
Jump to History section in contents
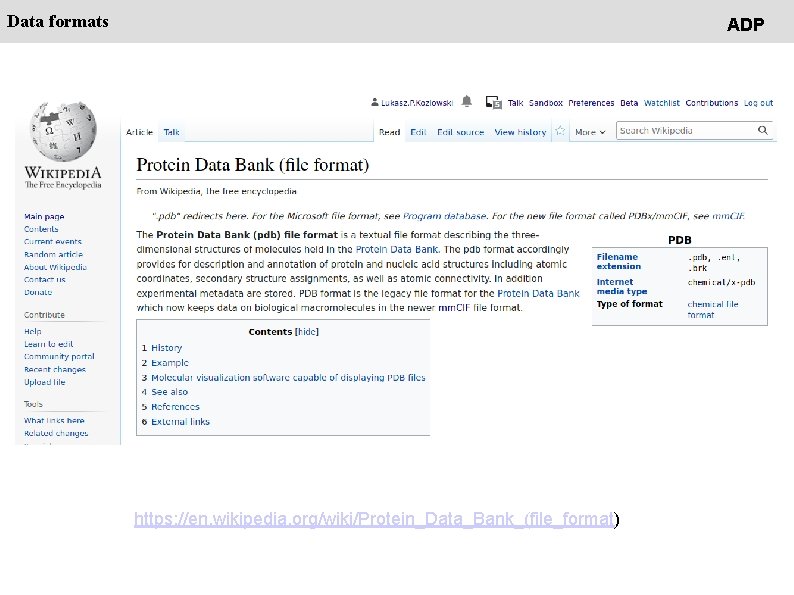coord(167,348)
